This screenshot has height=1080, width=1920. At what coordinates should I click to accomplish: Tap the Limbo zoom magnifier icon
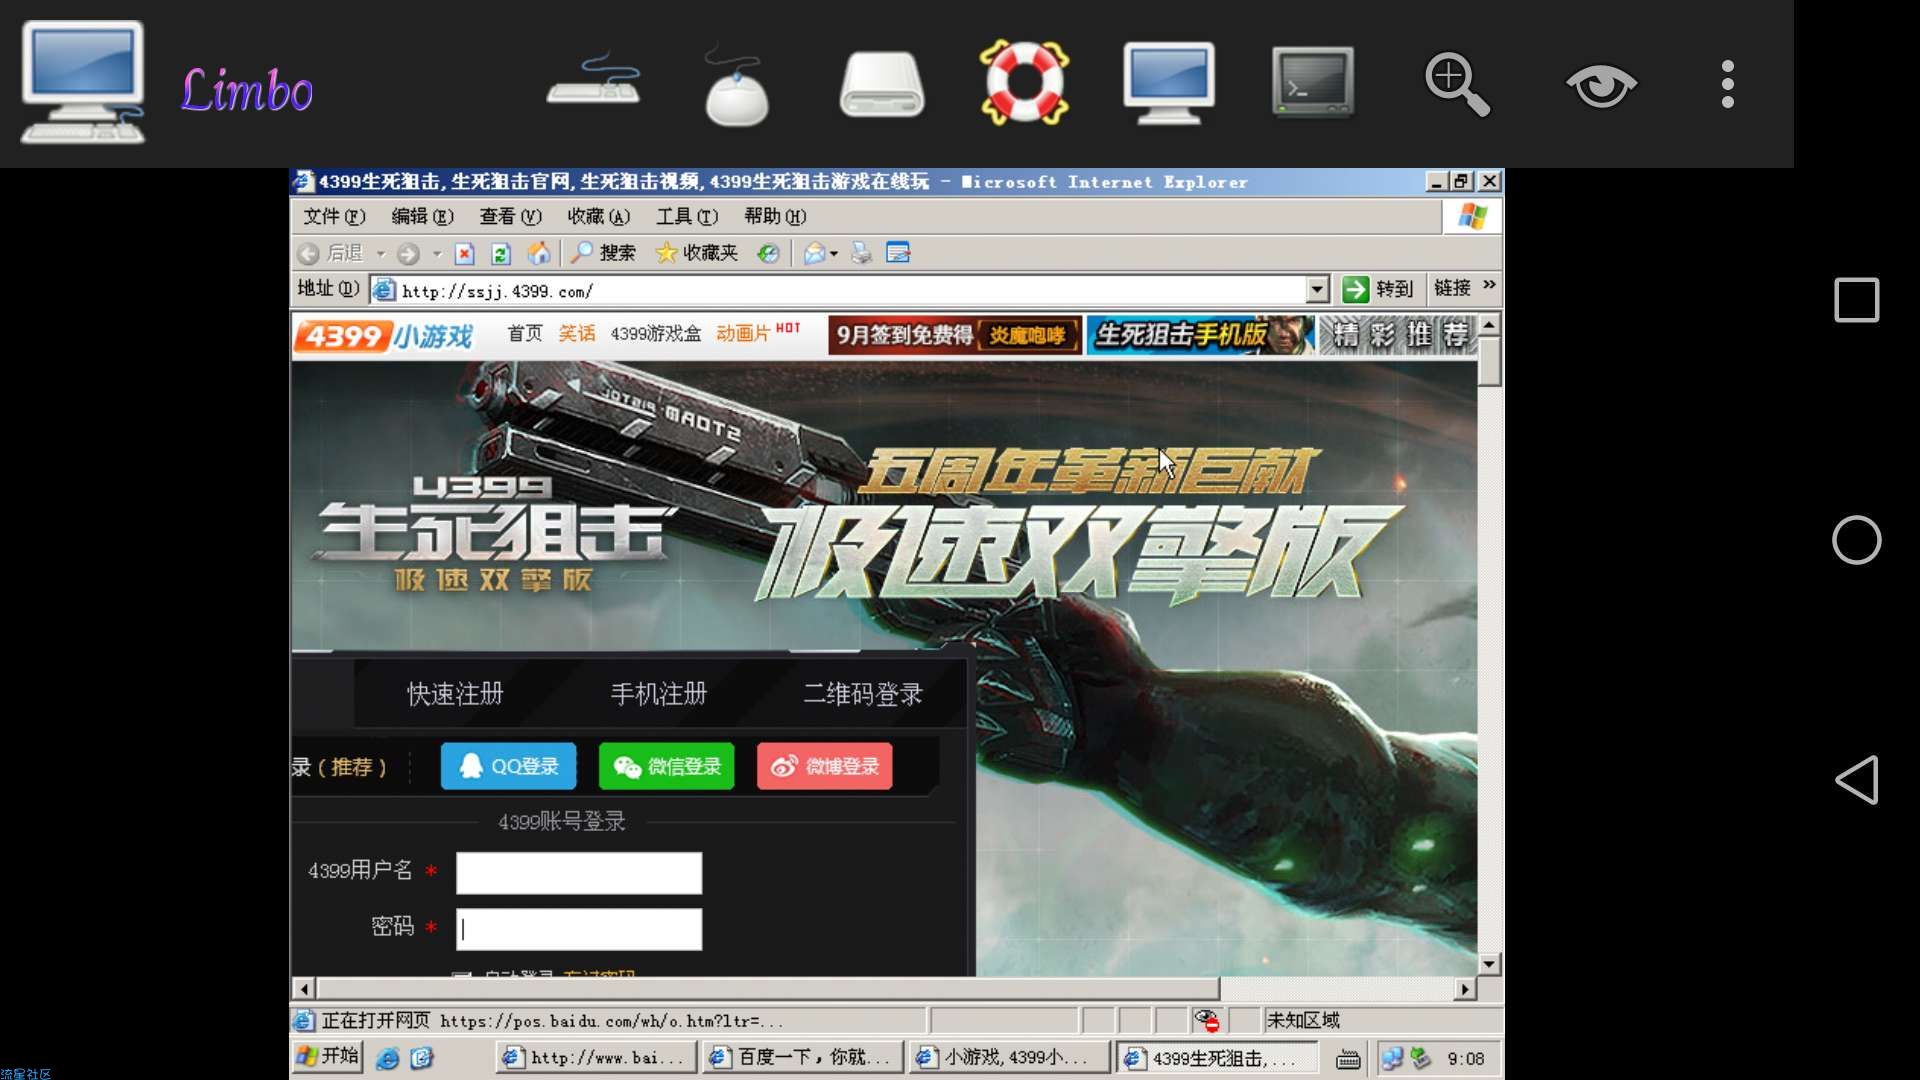point(1457,84)
